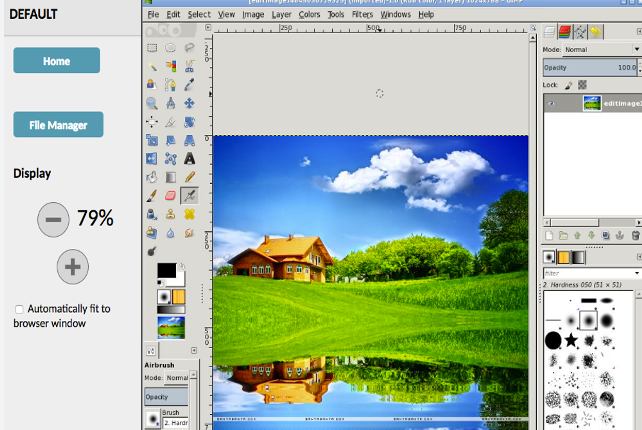Select the Blend gradient tool
Screen dimensions: 642x430
[170, 177]
